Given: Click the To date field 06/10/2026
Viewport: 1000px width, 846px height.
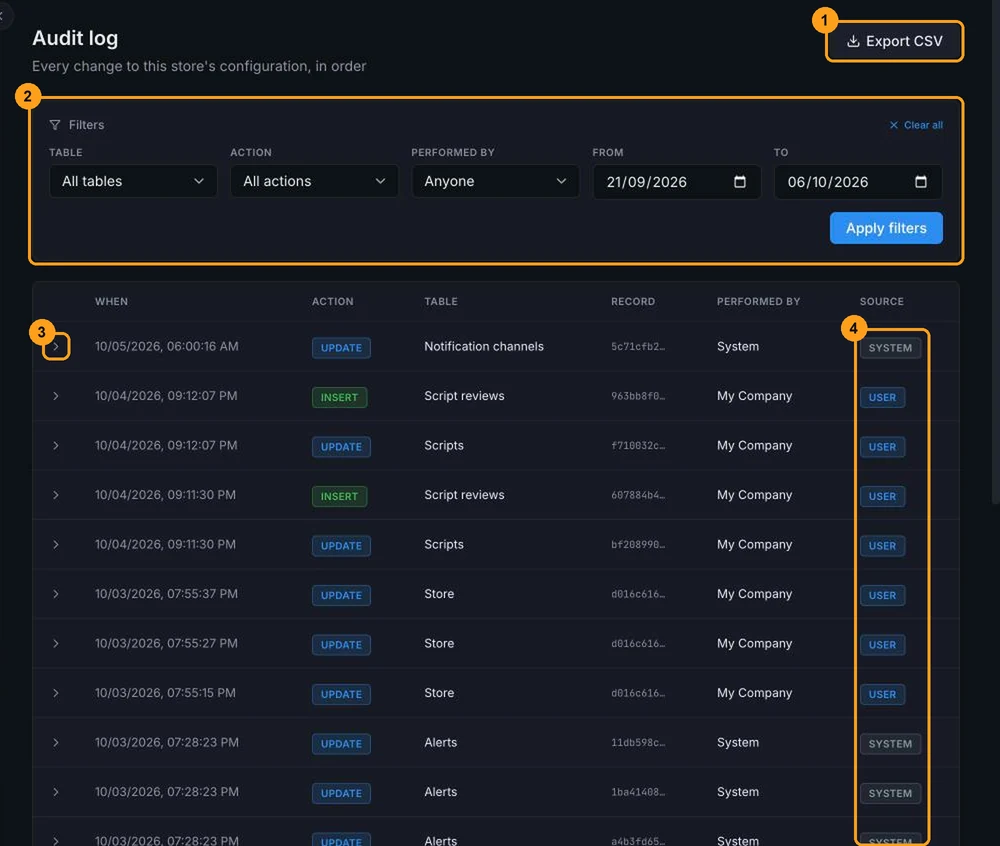Looking at the screenshot, I should click(x=858, y=182).
